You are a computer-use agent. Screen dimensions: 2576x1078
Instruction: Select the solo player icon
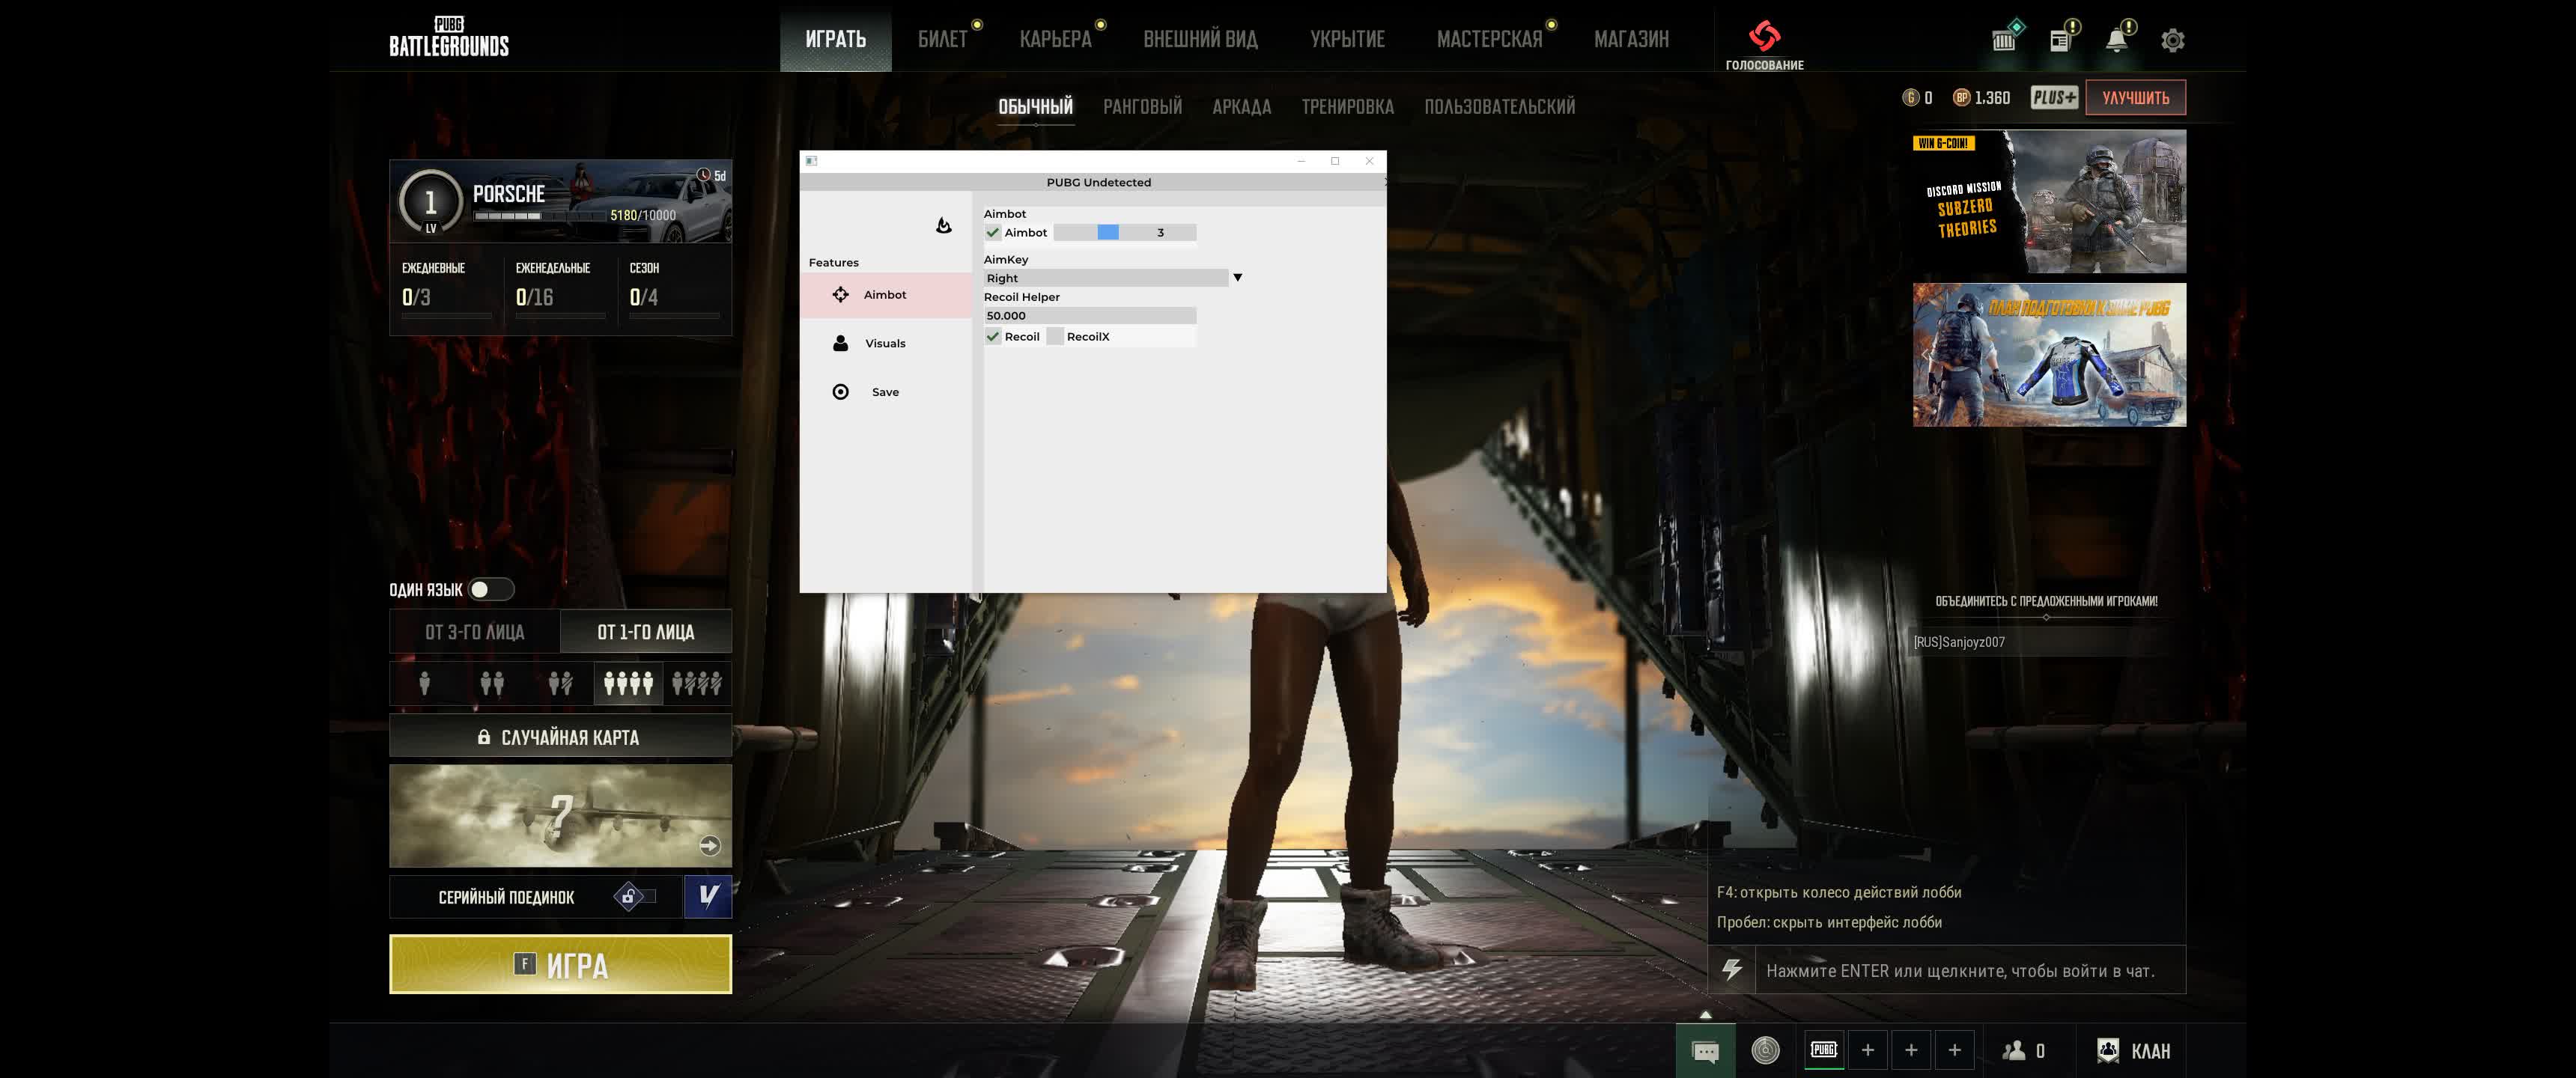pyautogui.click(x=424, y=683)
